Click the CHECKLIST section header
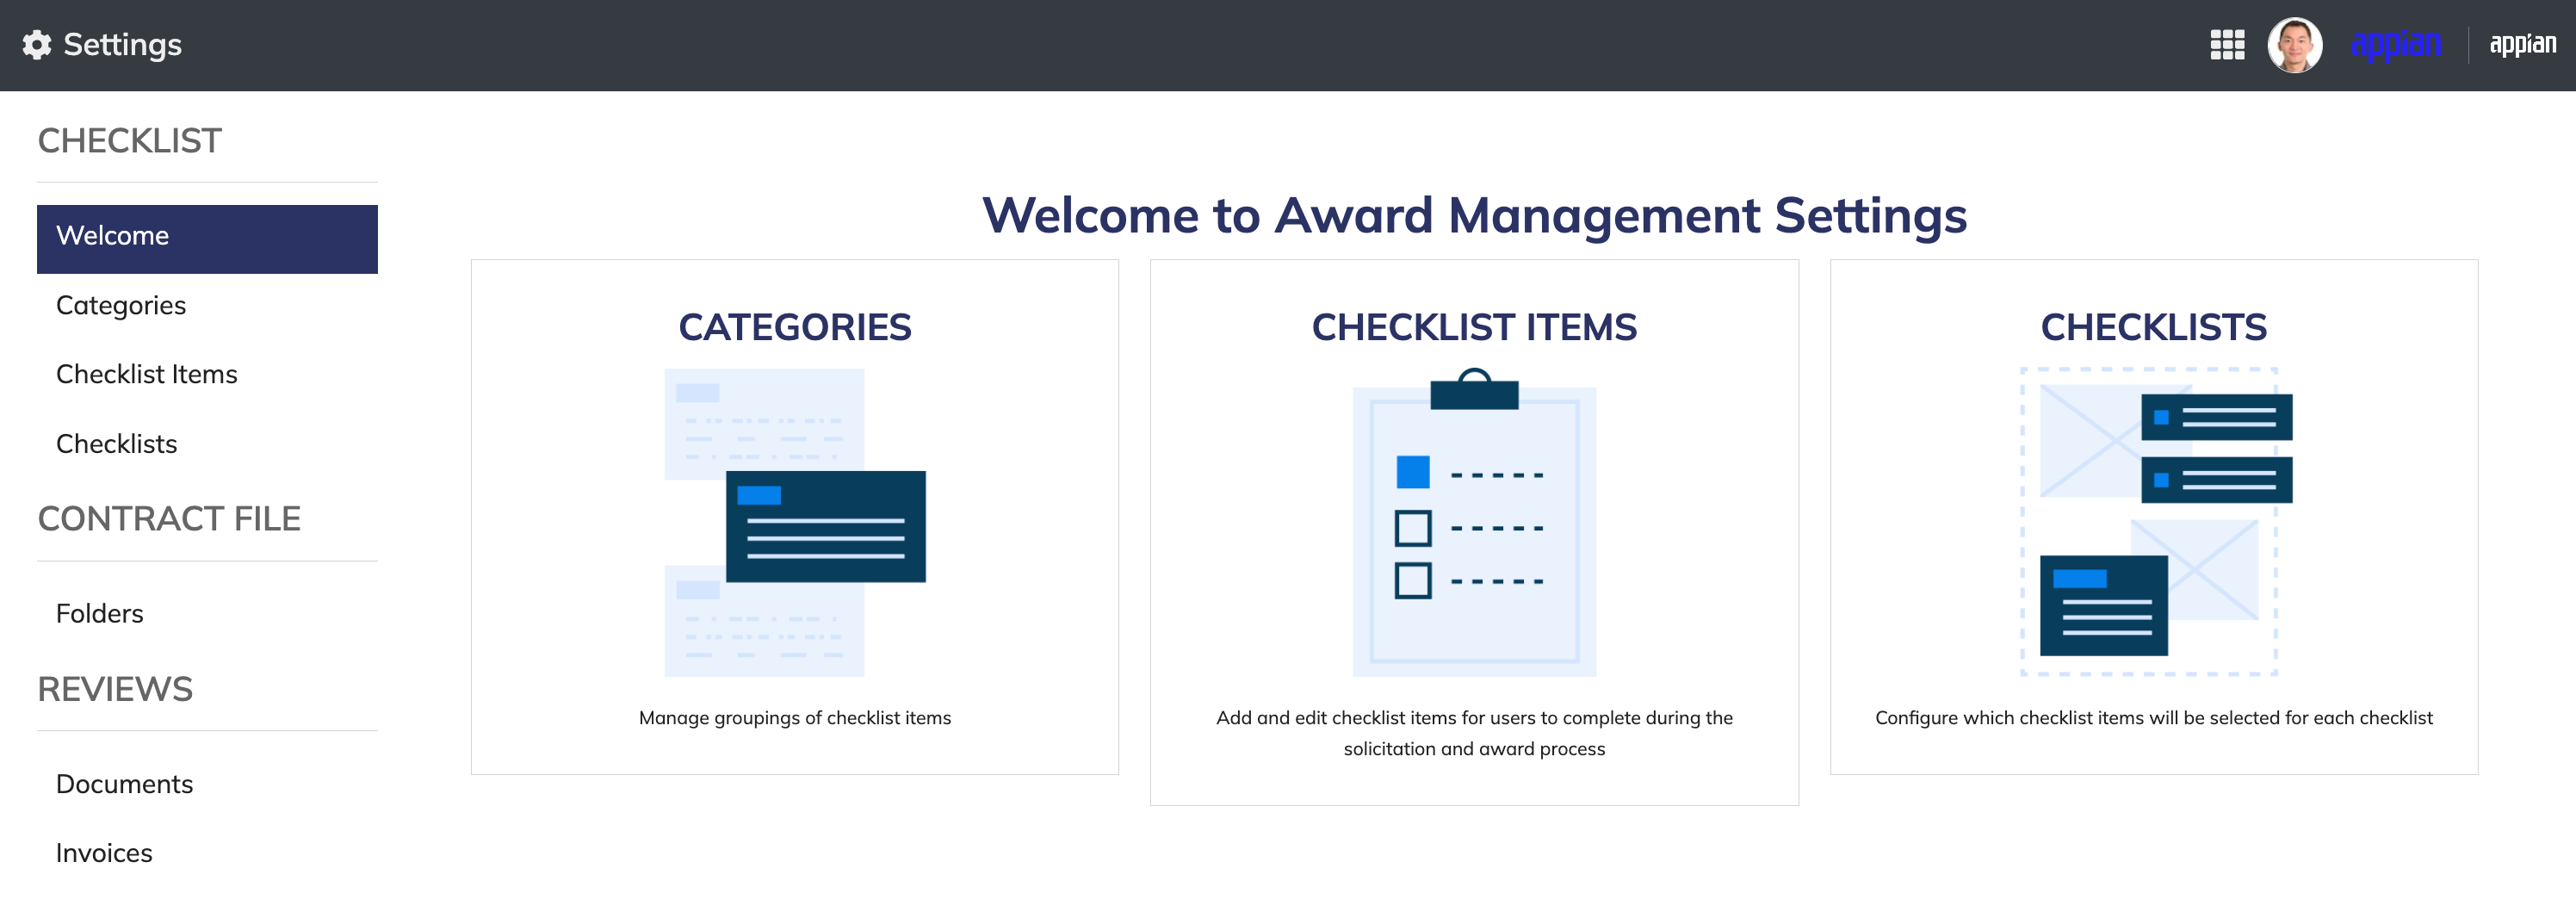2576x918 pixels. [x=130, y=141]
